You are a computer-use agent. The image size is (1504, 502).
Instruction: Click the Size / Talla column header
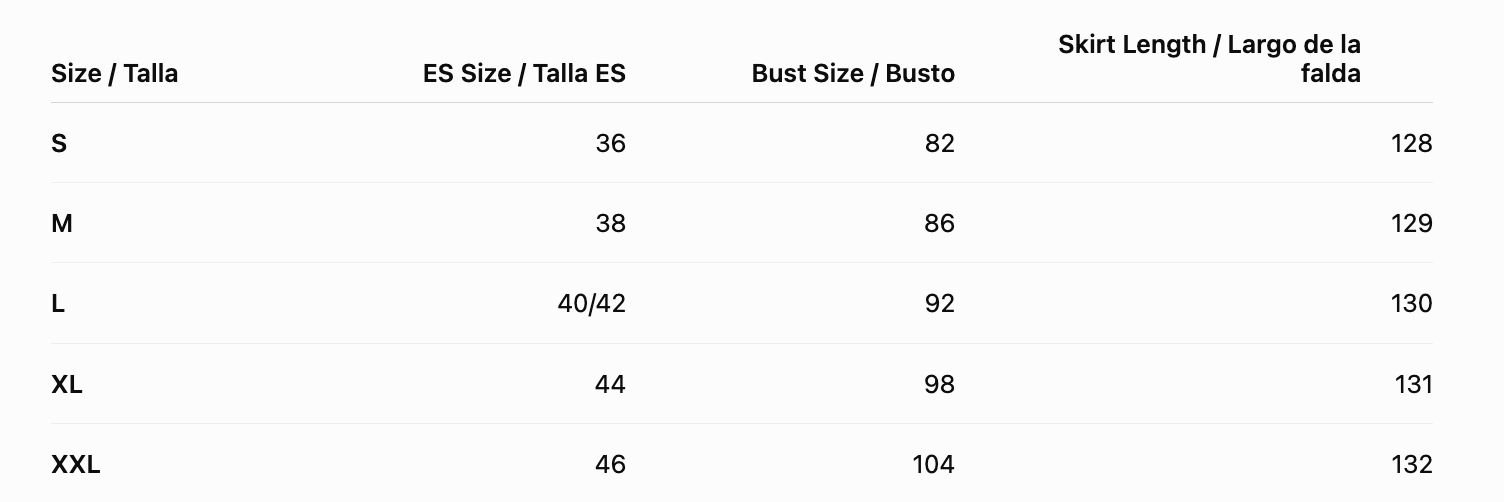[x=114, y=73]
